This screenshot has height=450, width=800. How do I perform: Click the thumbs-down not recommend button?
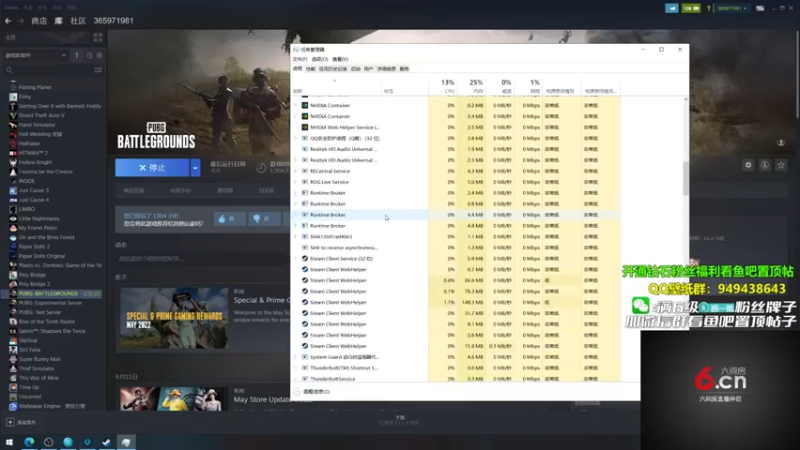[264, 219]
